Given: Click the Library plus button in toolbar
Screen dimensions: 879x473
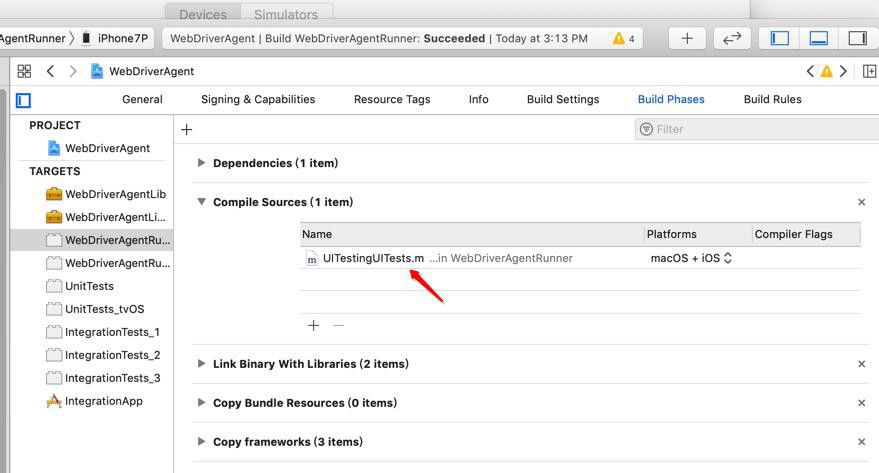Looking at the screenshot, I should pos(687,38).
